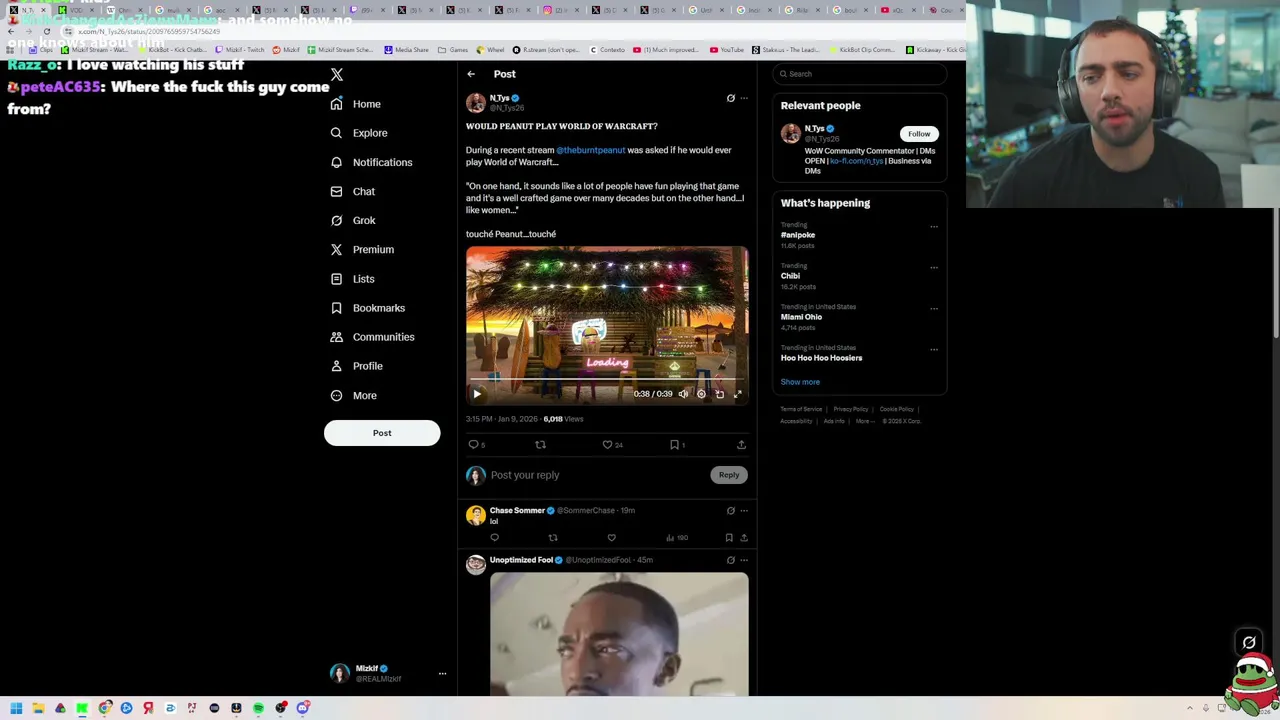
Task: Click the X logo in sidebar
Action: point(337,75)
